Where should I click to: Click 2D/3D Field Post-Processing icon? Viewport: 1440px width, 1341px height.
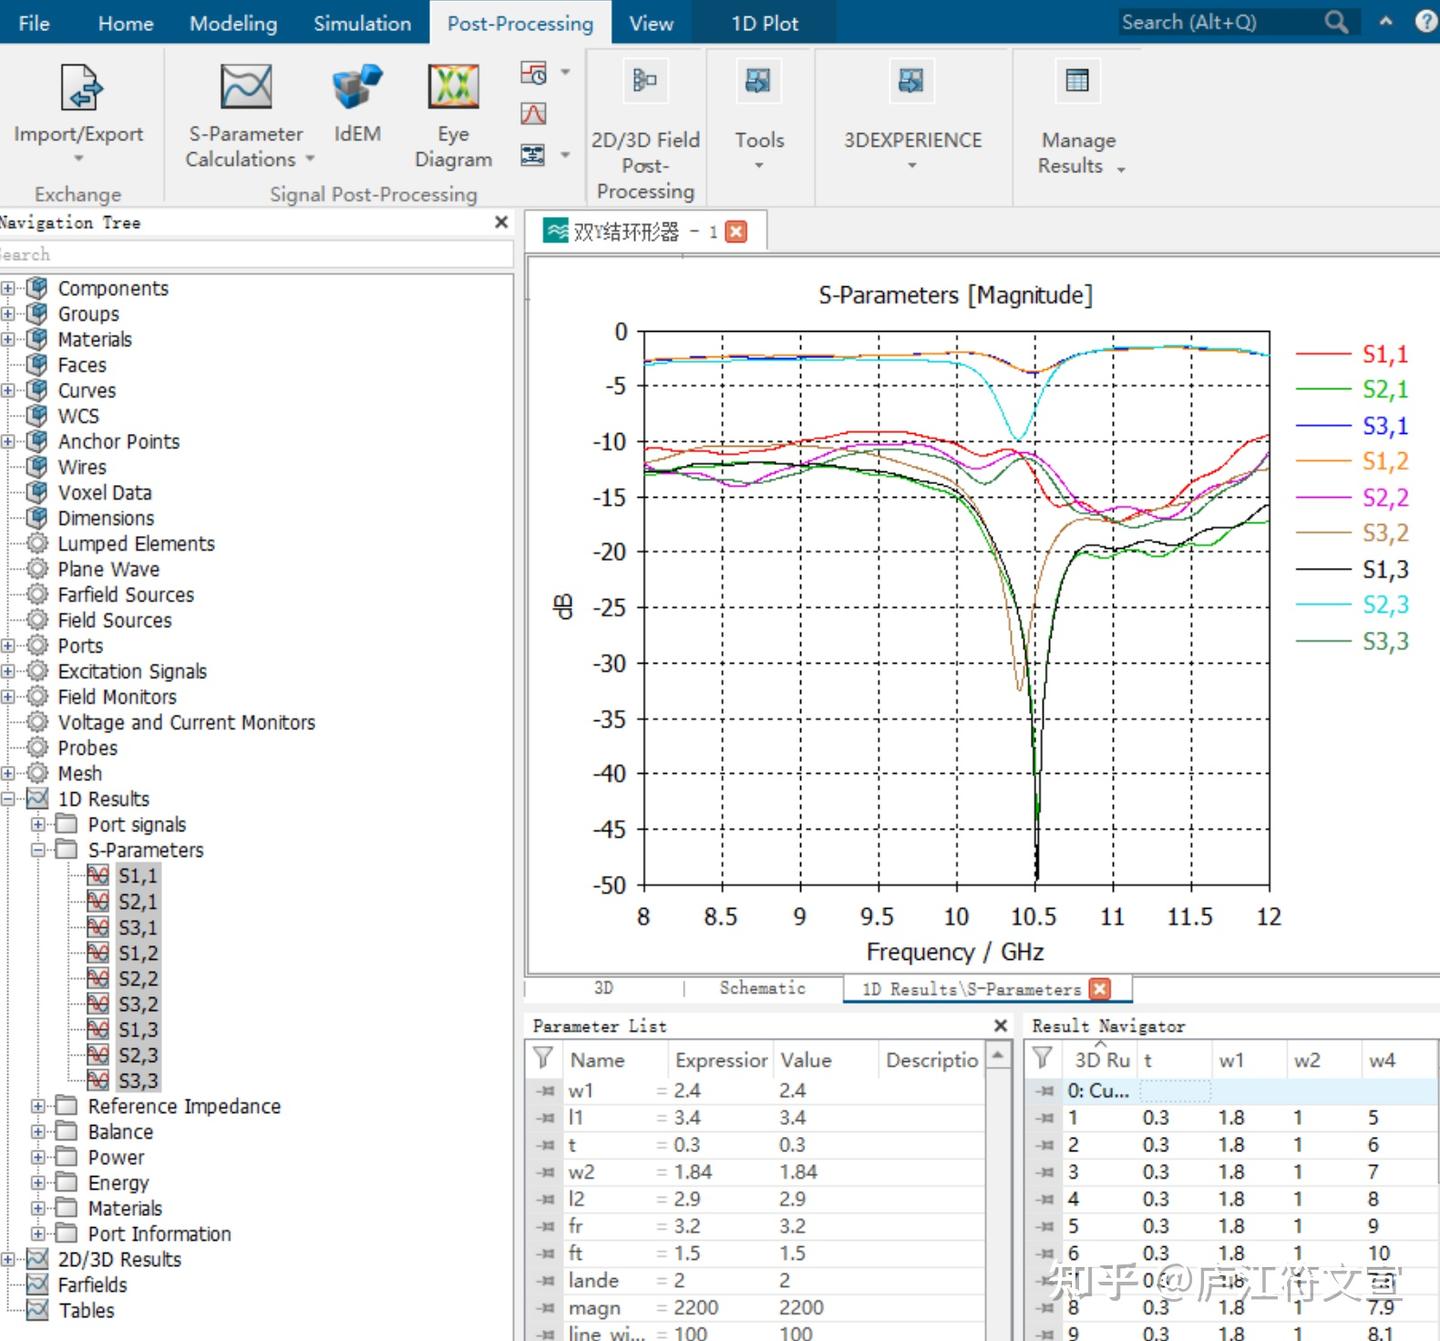coord(645,82)
